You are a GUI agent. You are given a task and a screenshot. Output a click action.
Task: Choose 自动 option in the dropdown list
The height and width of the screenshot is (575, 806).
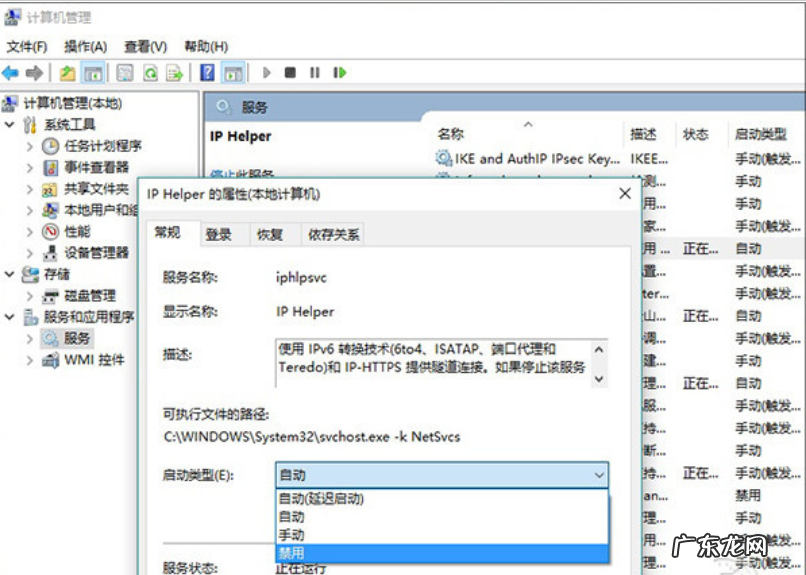(442, 516)
